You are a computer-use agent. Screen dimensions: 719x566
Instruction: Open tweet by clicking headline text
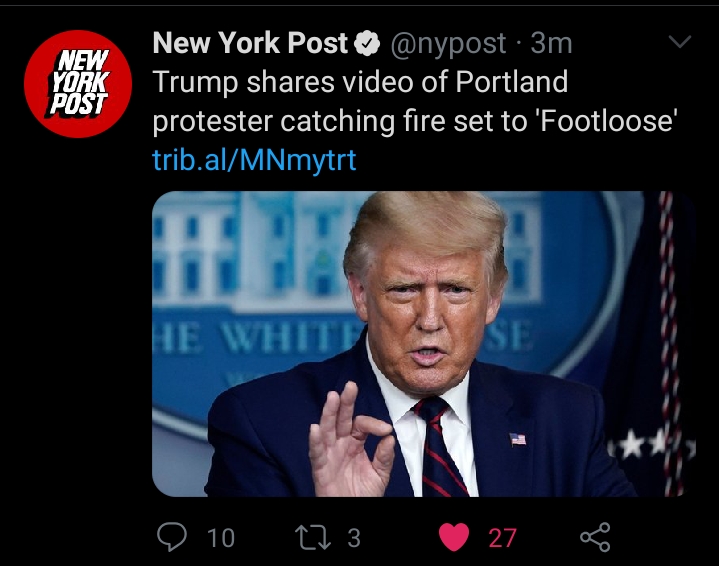coord(415,101)
